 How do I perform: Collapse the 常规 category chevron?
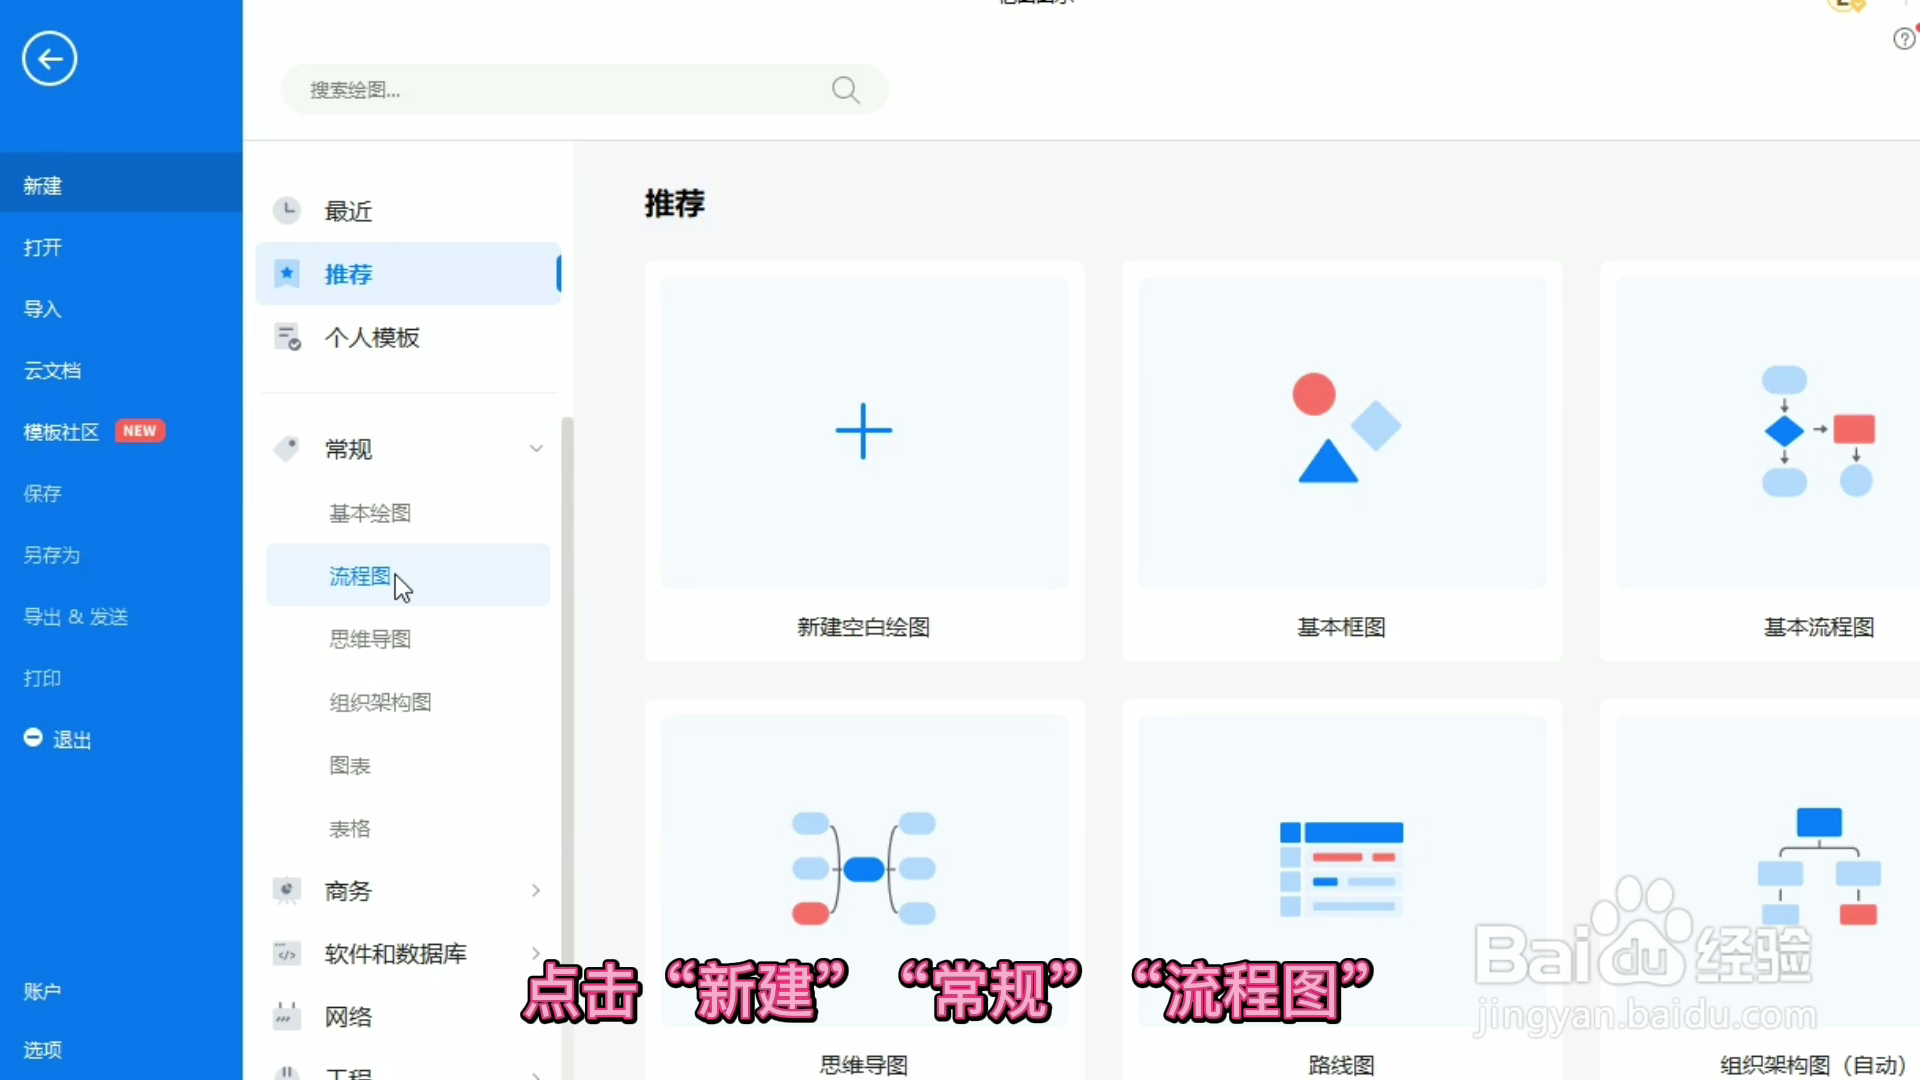(536, 449)
